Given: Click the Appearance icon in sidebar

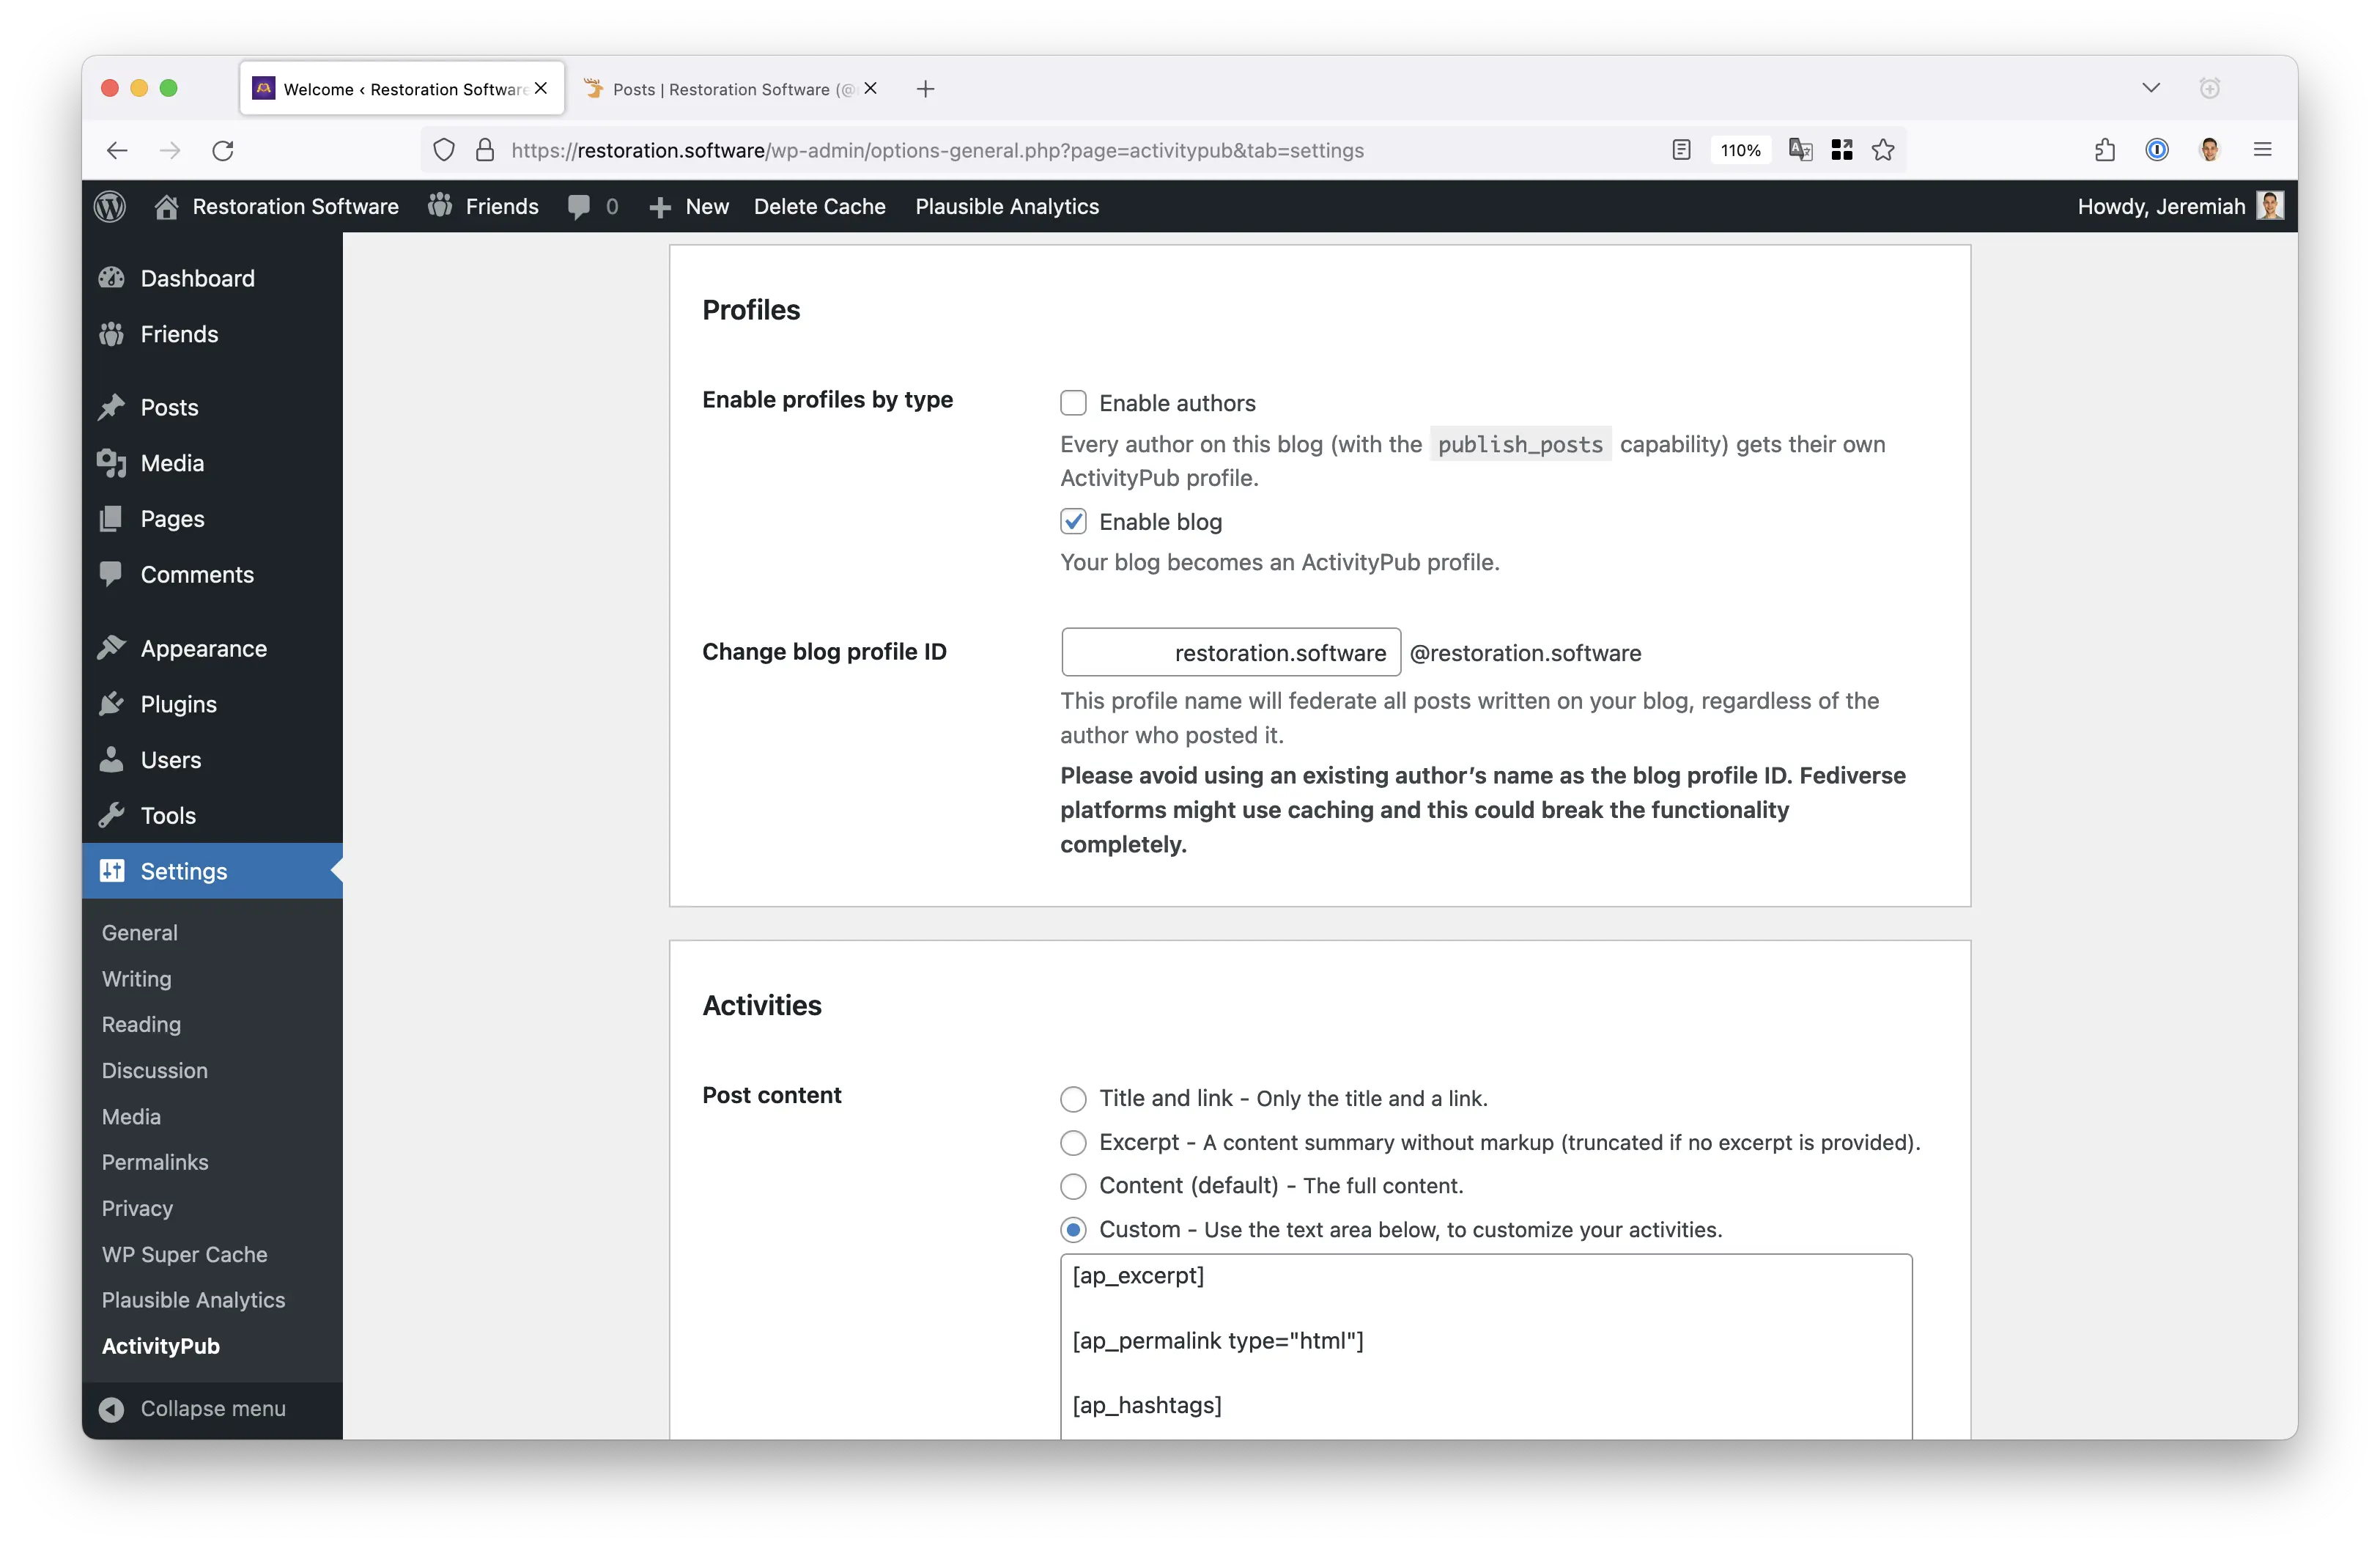Looking at the screenshot, I should click(113, 647).
